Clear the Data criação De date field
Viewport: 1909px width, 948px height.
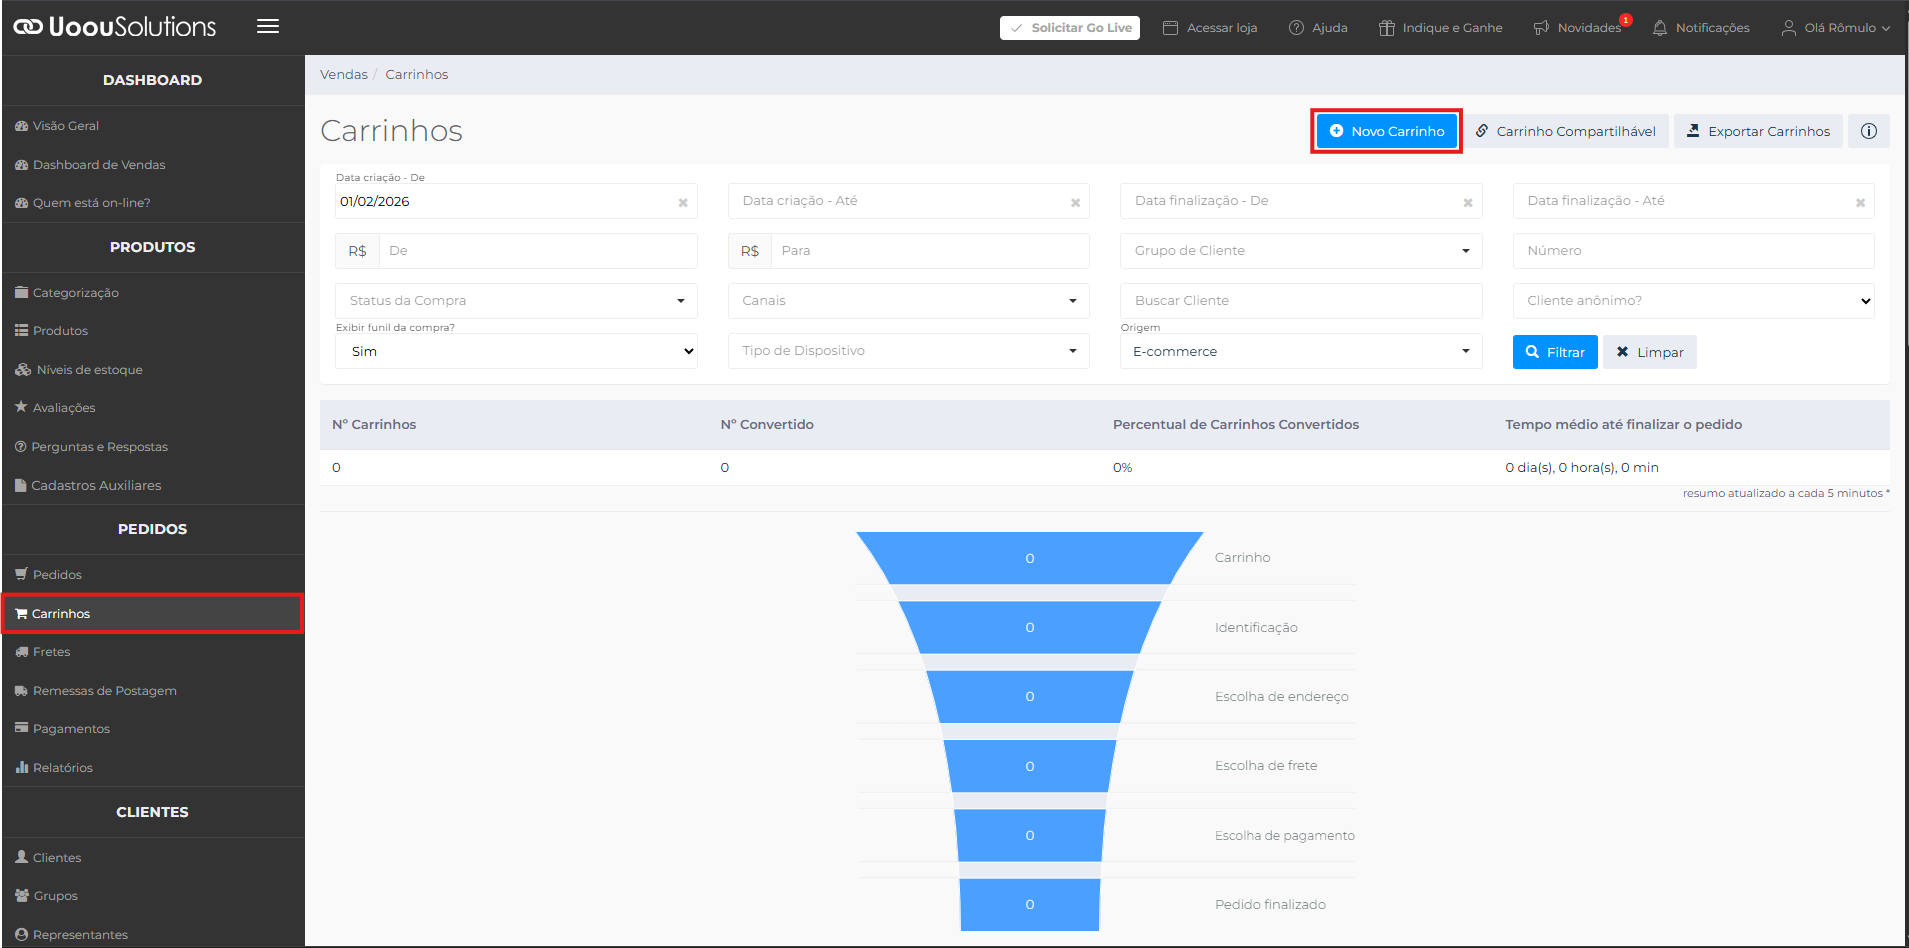pyautogui.click(x=683, y=203)
